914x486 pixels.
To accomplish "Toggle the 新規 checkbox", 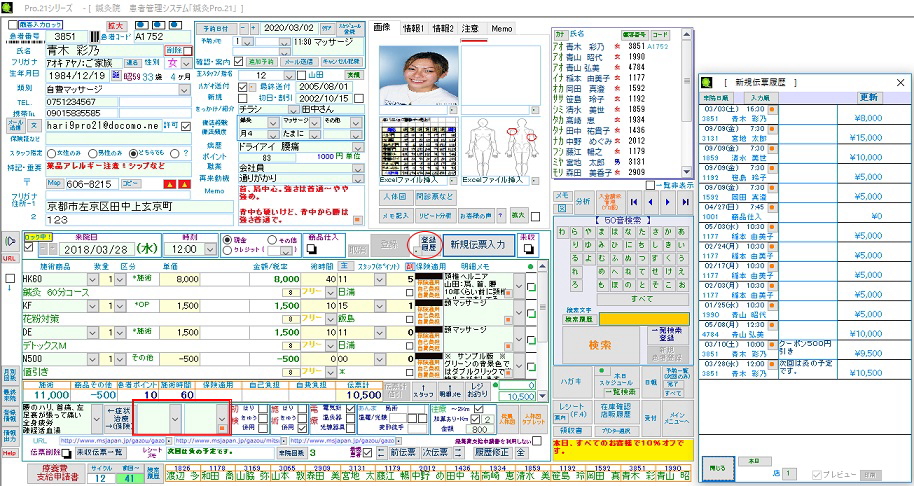I will (x=242, y=98).
